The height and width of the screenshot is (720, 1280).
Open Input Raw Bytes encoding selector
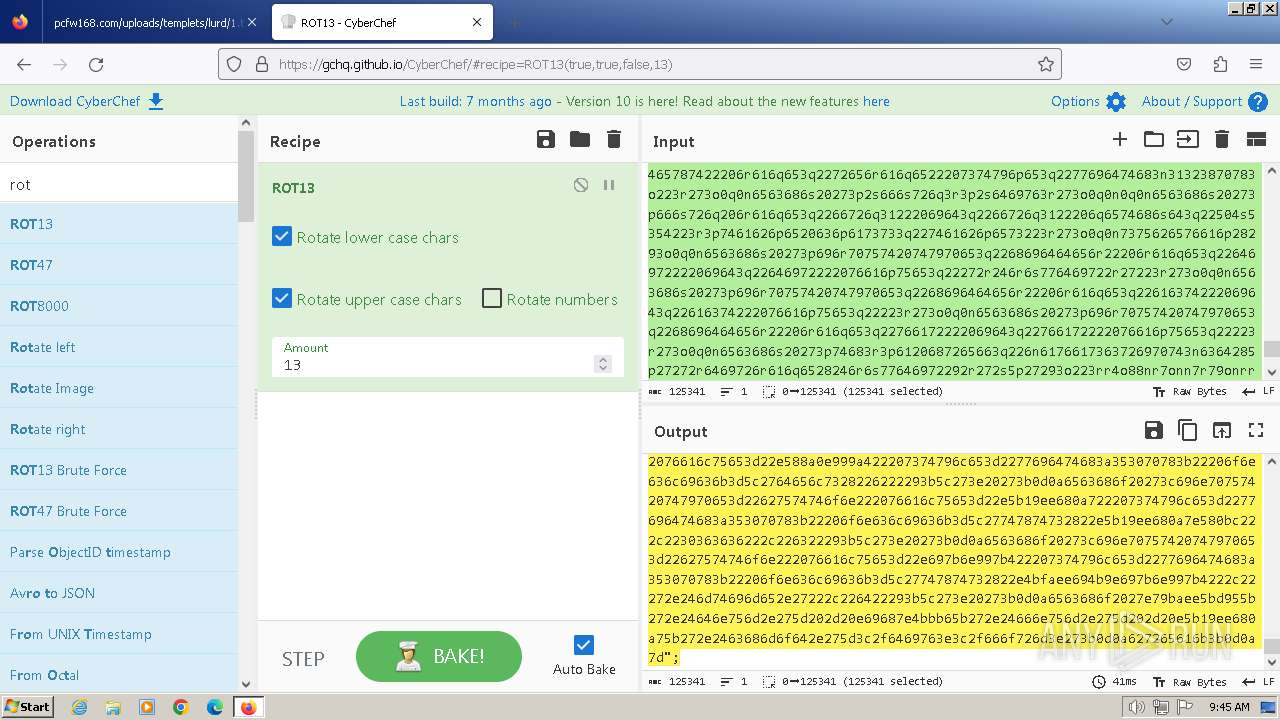click(1190, 391)
